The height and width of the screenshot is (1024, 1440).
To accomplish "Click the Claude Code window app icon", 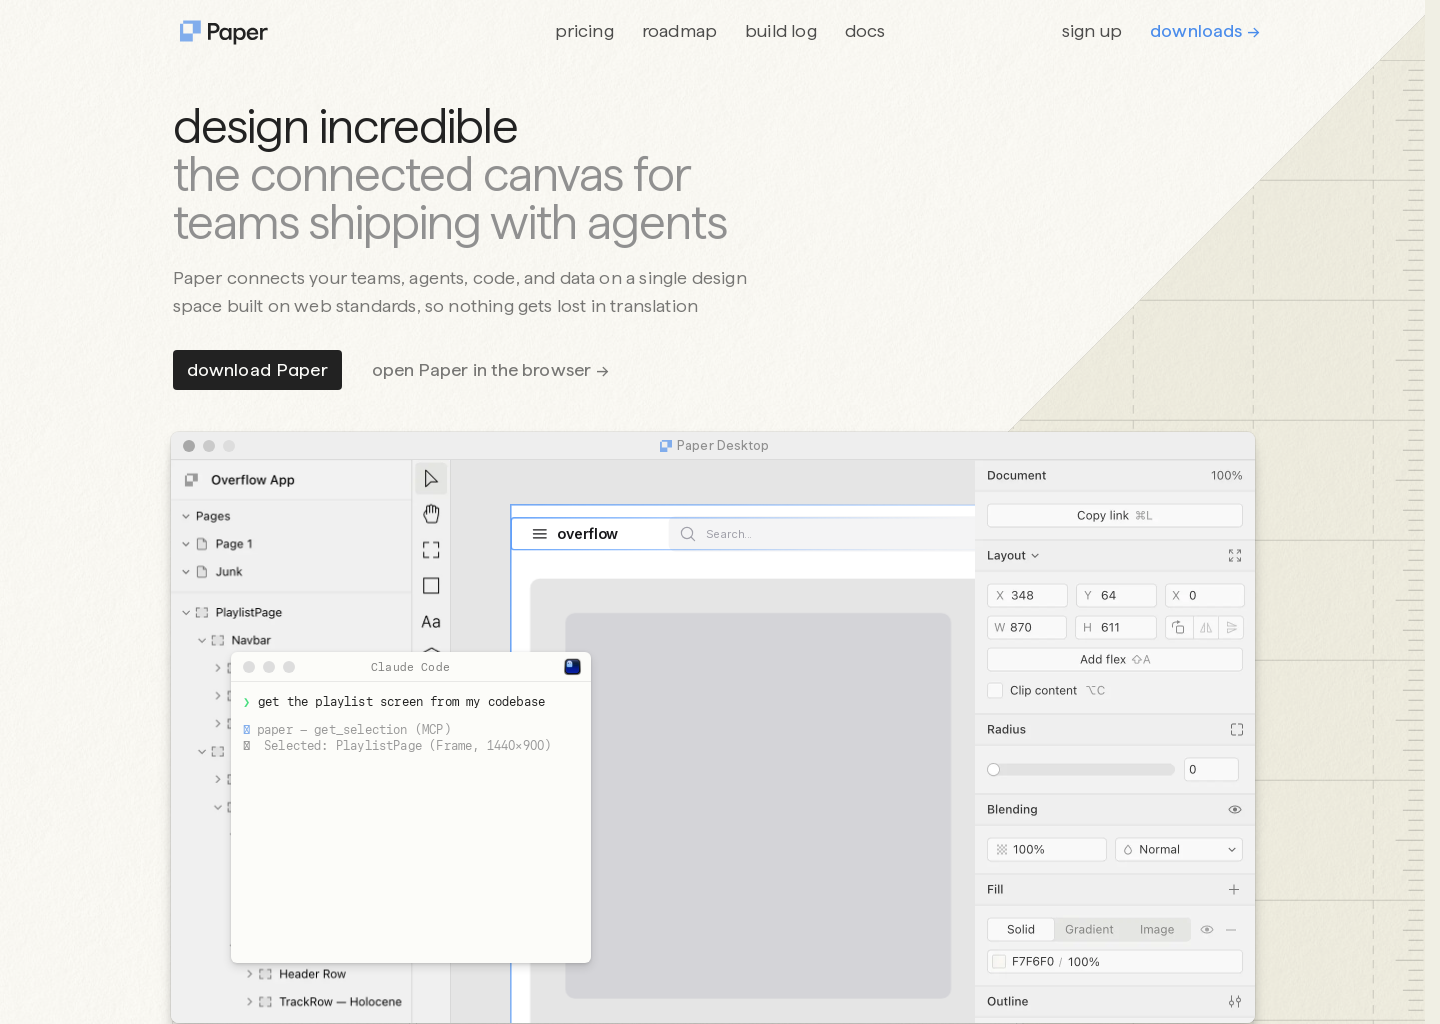I will click(573, 667).
